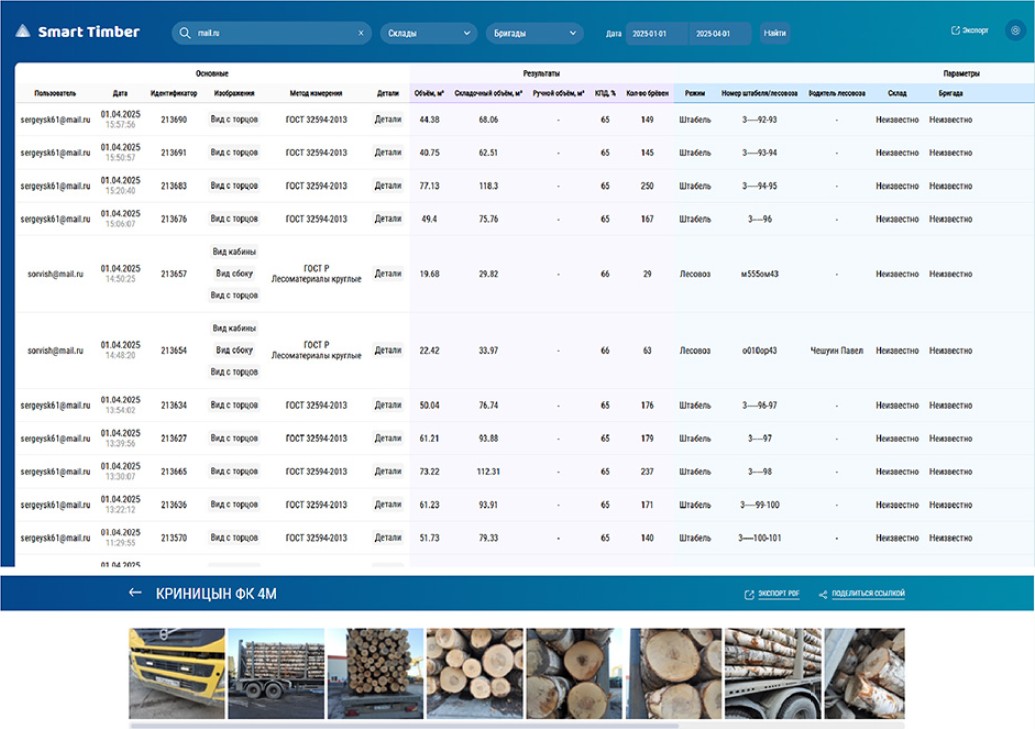1035x729 pixels.
Task: Go back using the left arrow icon
Action: tap(135, 593)
